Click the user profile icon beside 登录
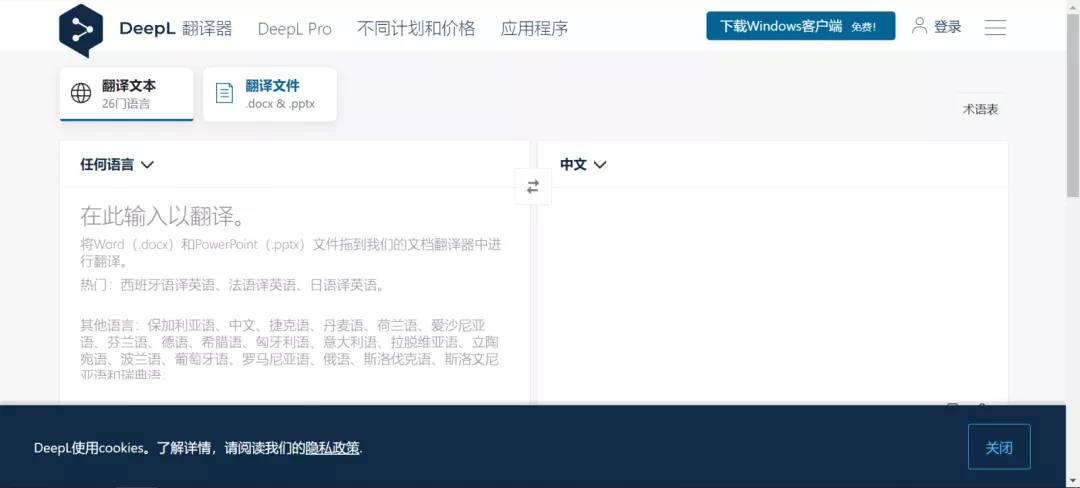The width and height of the screenshot is (1080, 488). click(919, 26)
